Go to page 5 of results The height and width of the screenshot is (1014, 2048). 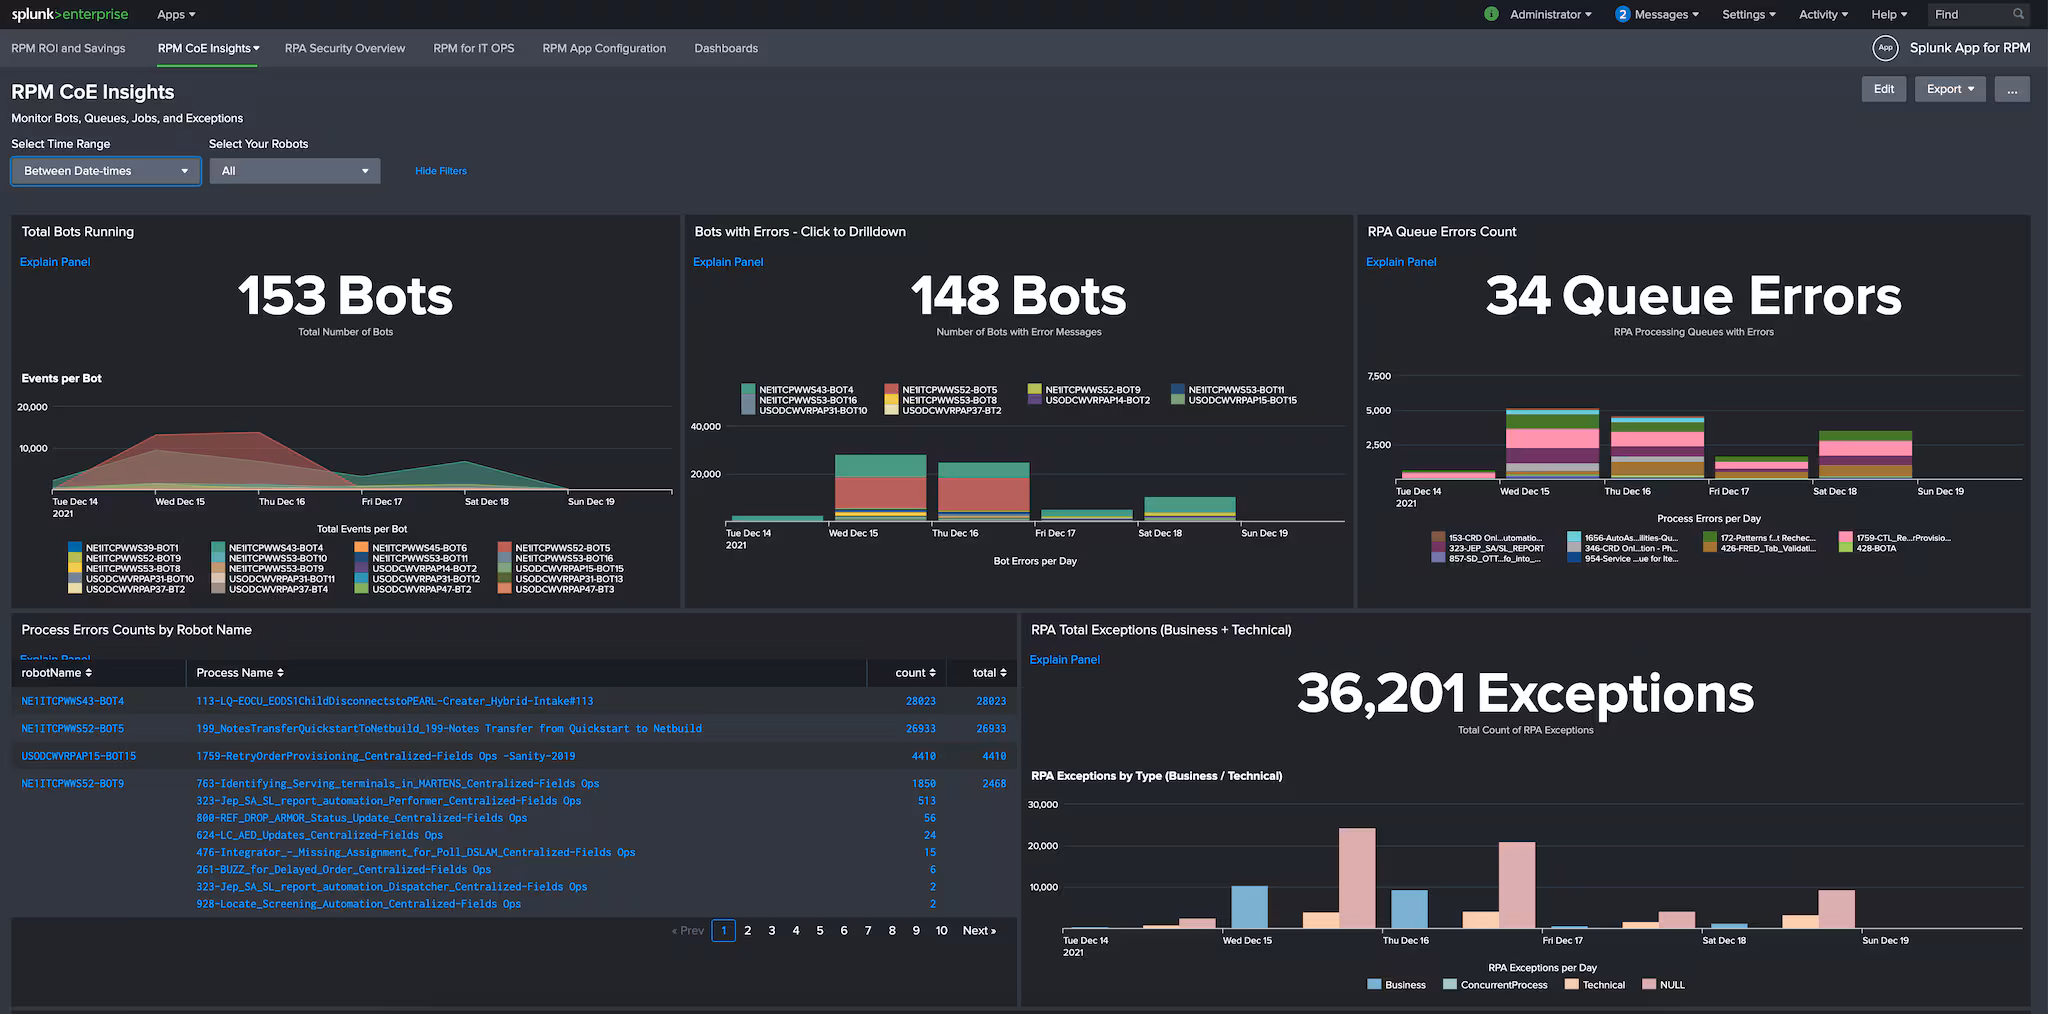[x=820, y=931]
